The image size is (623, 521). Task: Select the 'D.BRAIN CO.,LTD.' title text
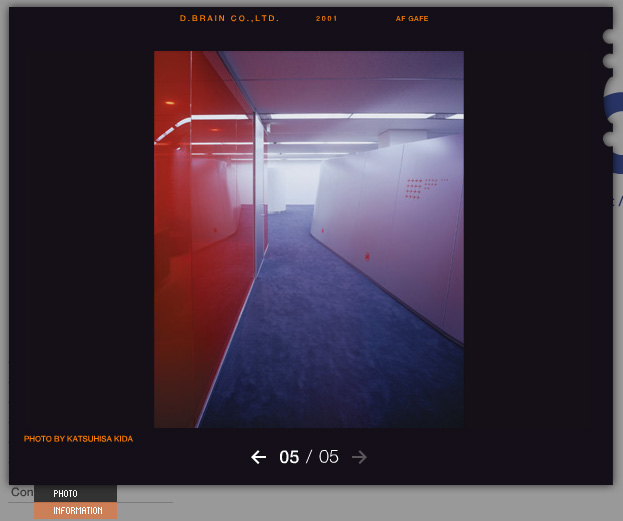(x=229, y=18)
